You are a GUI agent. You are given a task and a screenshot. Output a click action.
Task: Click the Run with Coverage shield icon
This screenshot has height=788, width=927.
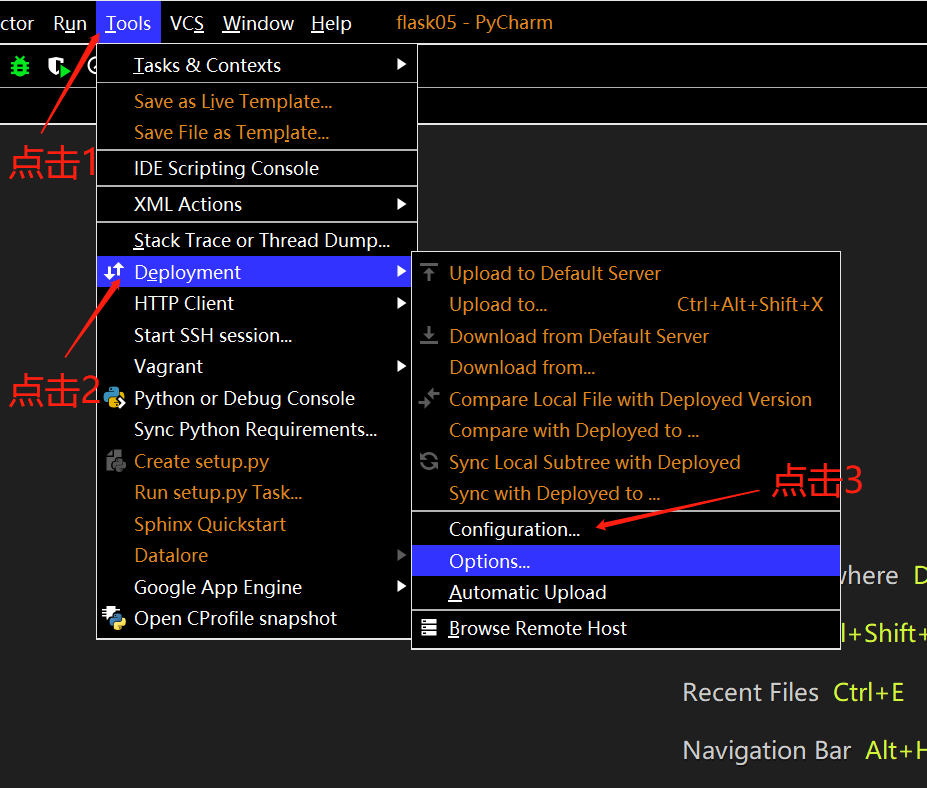[58, 66]
